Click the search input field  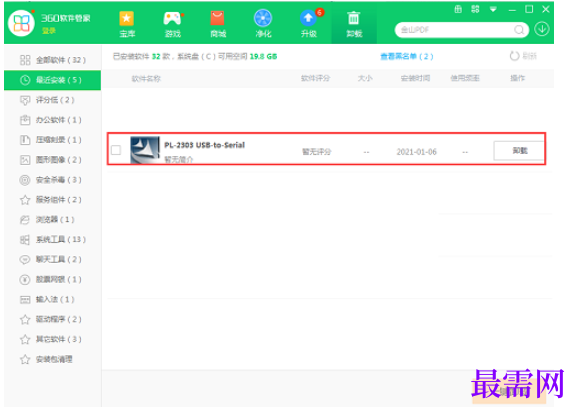tap(455, 30)
